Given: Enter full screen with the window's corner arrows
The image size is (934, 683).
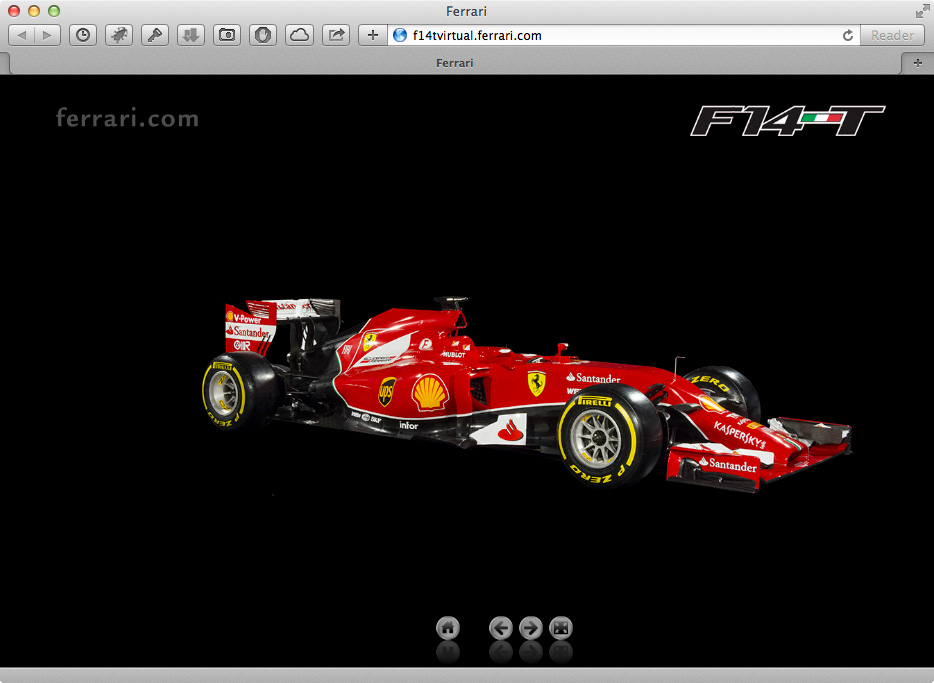Looking at the screenshot, I should coord(922,11).
